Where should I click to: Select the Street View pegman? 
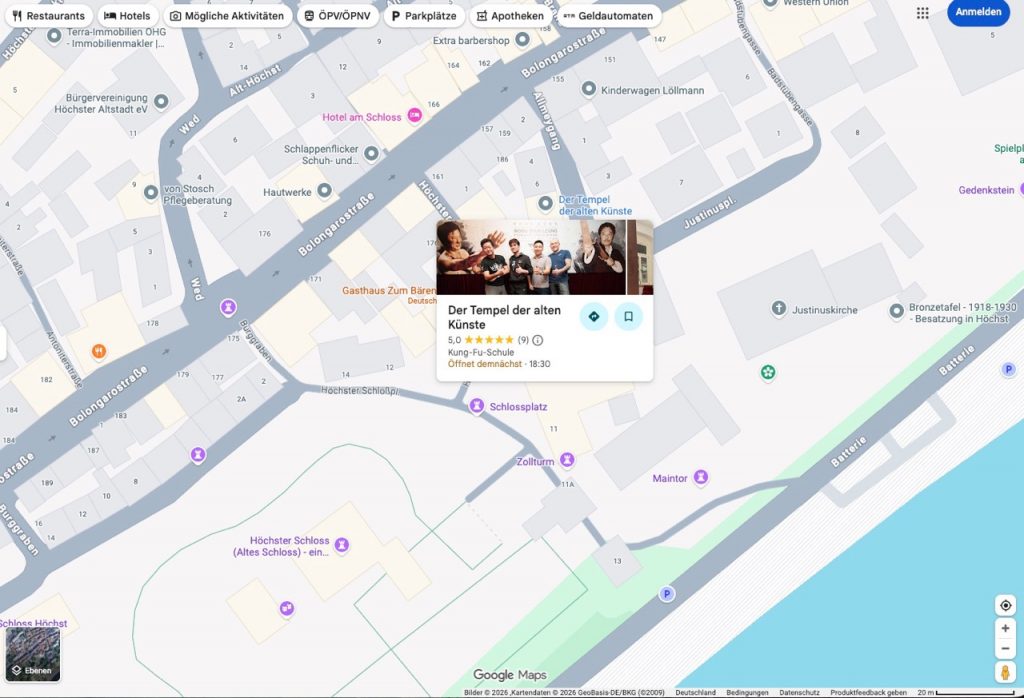1005,672
